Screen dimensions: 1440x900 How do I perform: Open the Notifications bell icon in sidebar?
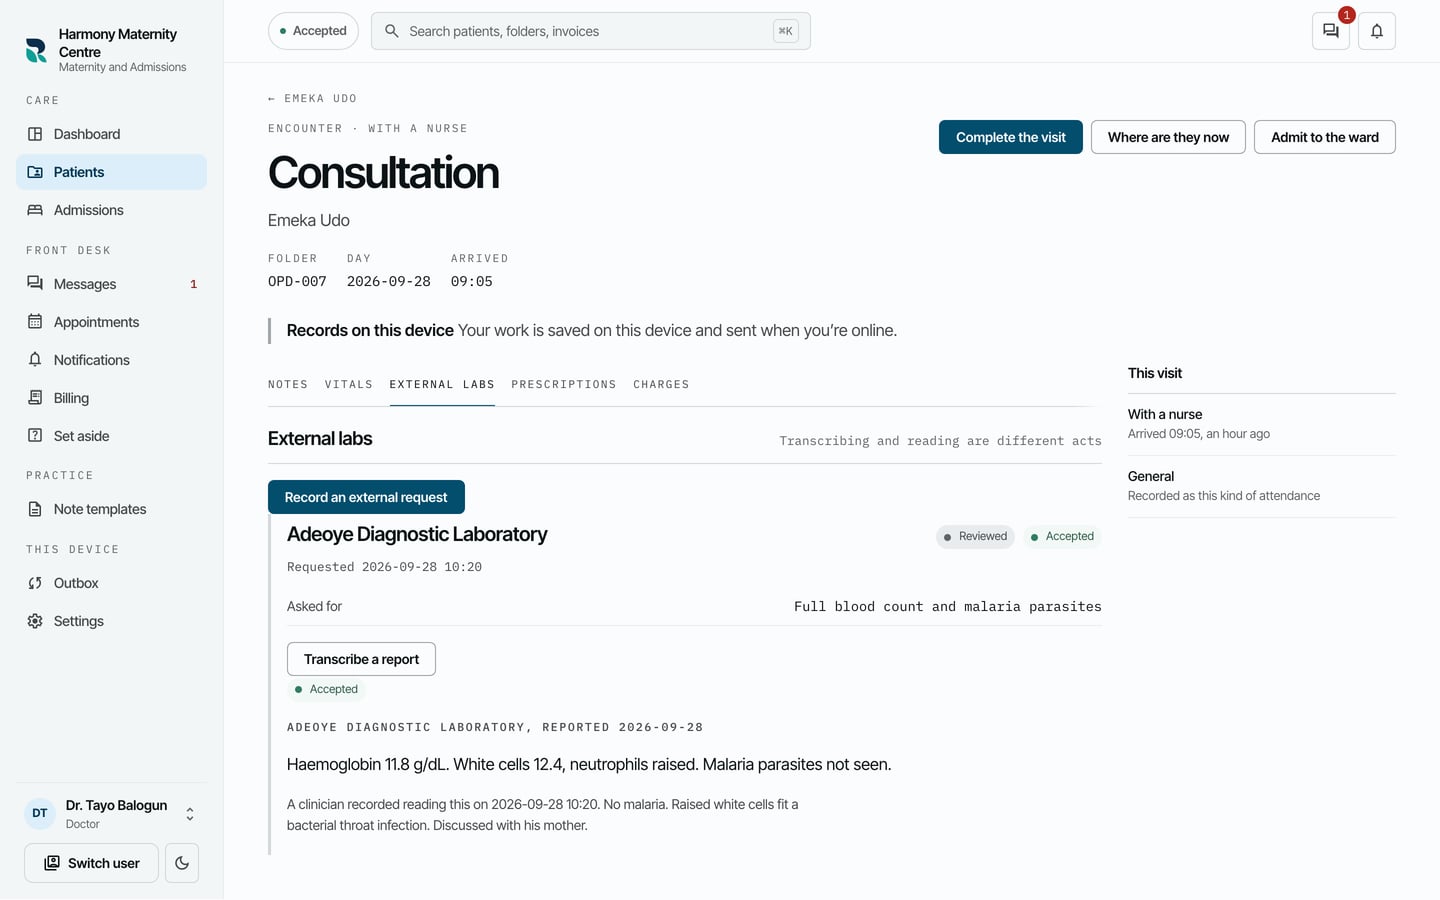35,360
